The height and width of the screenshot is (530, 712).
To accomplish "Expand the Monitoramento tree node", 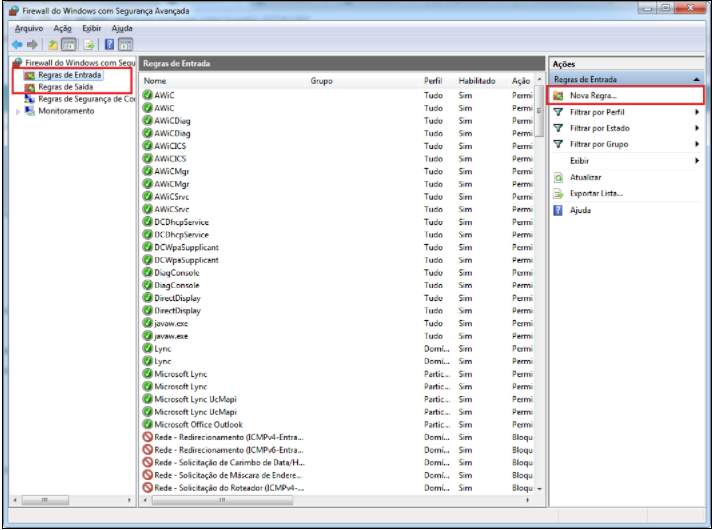I will (17, 111).
